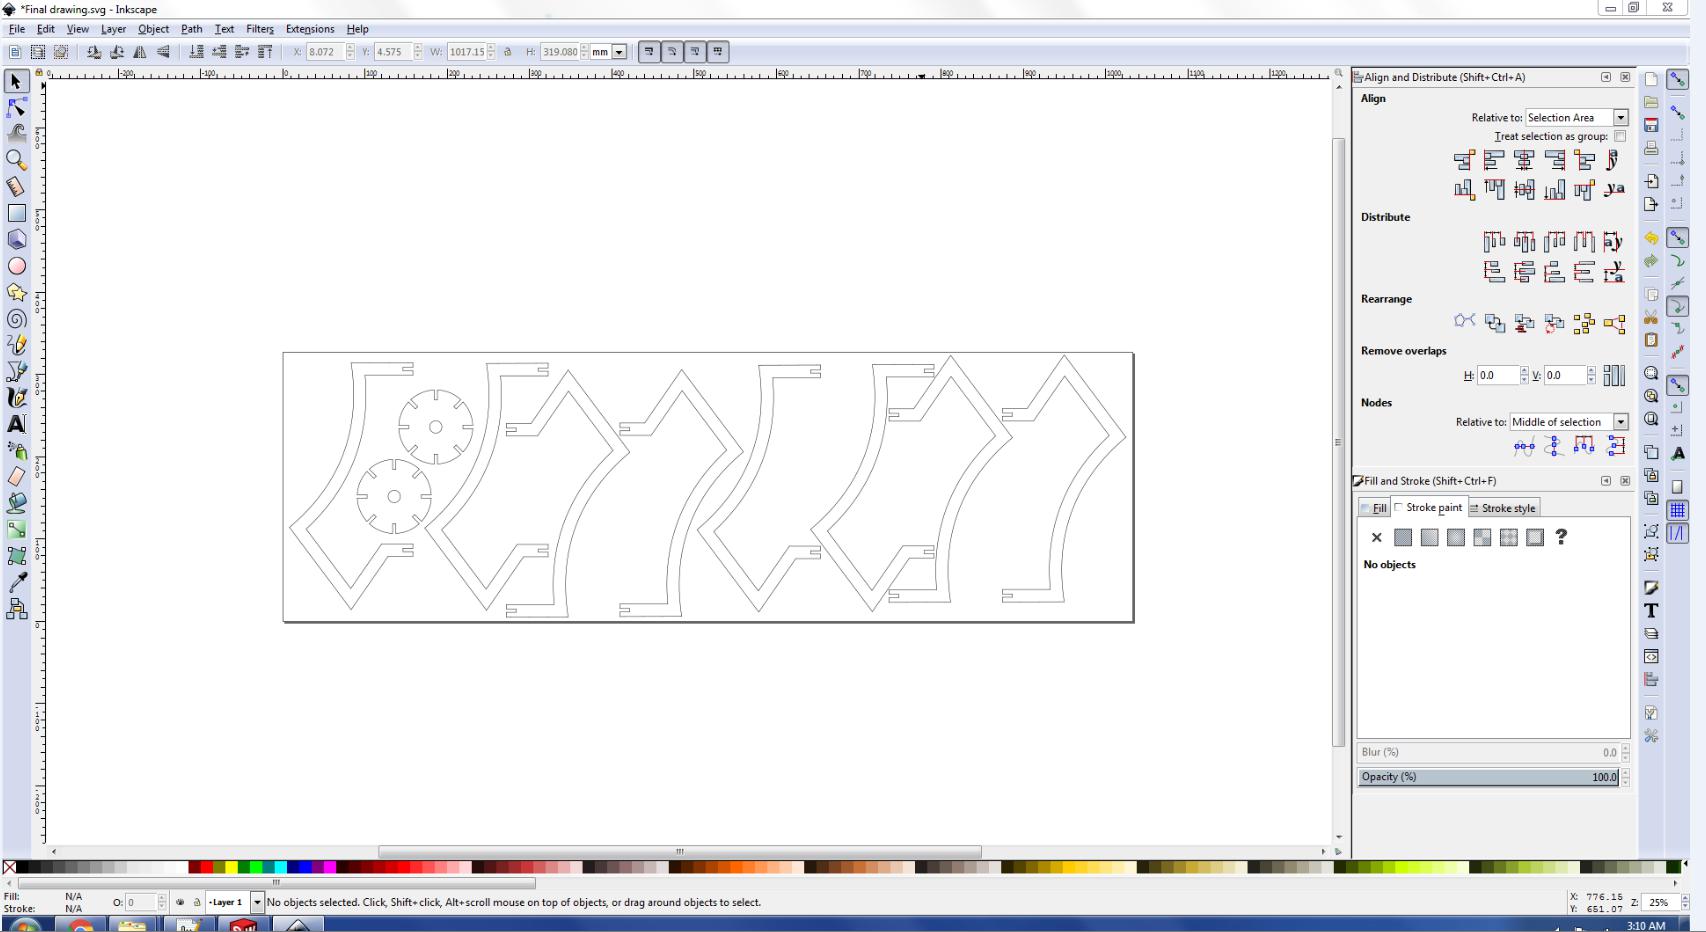The width and height of the screenshot is (1706, 932).
Task: Select the Eraser tool
Action: [x=16, y=477]
